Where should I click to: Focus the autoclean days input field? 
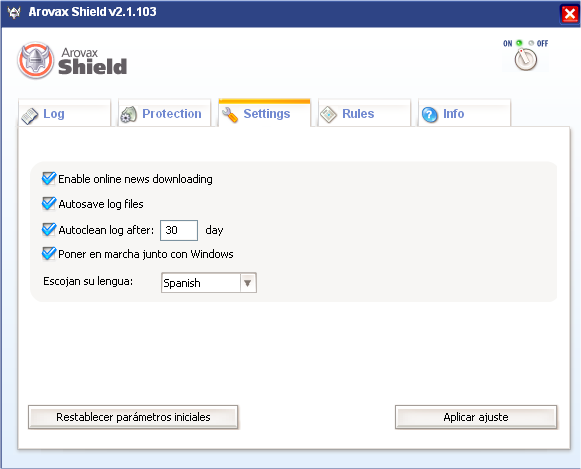pyautogui.click(x=179, y=230)
